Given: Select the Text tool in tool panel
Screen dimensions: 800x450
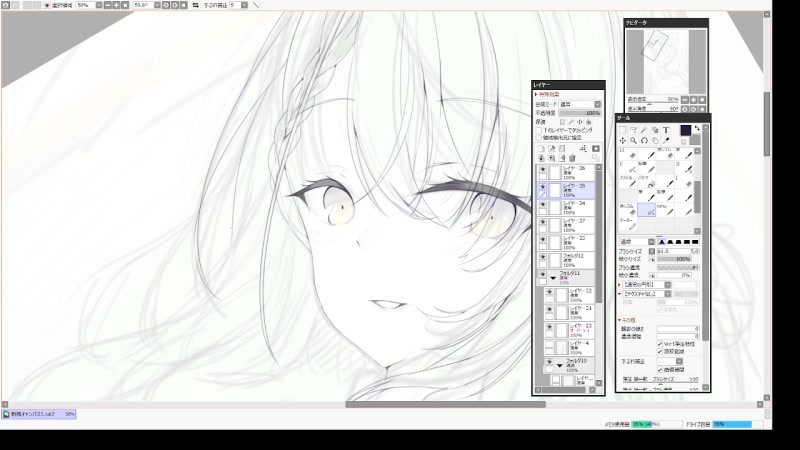Looking at the screenshot, I should click(665, 130).
